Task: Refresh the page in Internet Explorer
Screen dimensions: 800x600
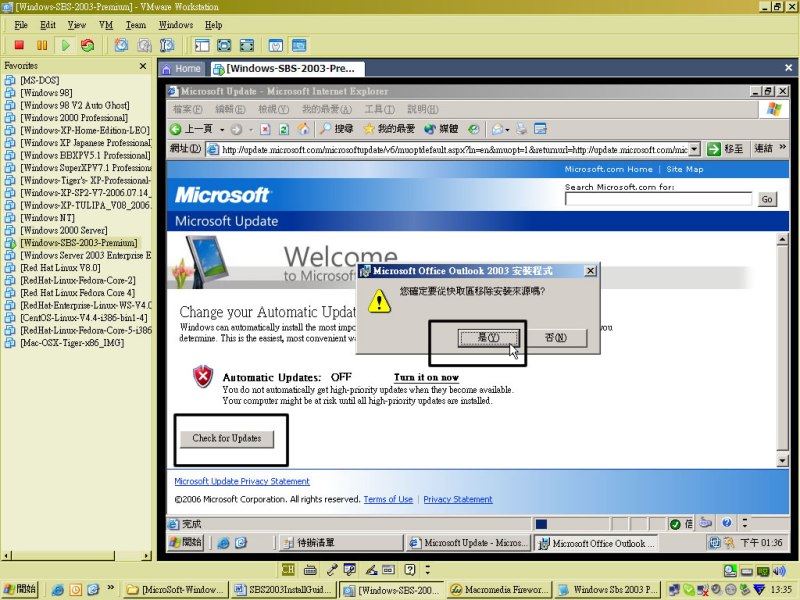Action: pos(284,130)
